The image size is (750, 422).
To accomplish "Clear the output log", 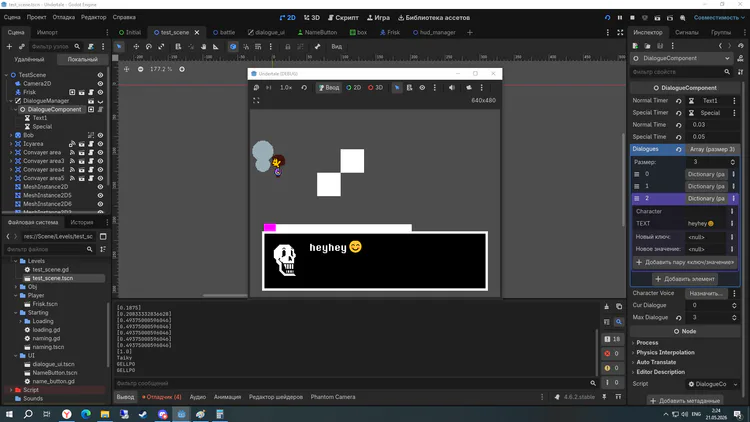I will [607, 307].
